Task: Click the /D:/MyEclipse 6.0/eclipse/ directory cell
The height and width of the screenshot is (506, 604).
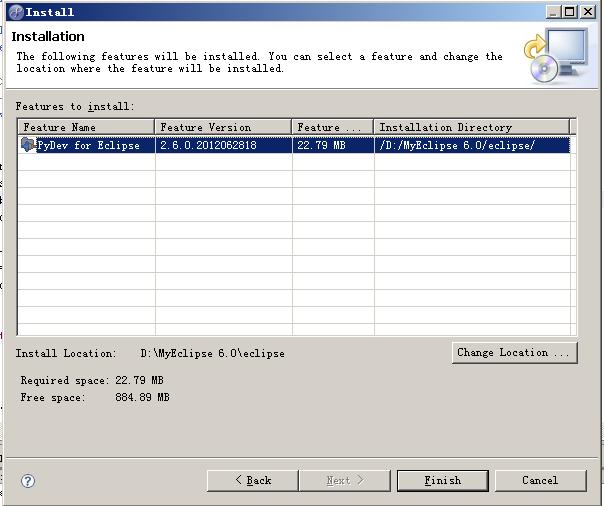Action: (472, 145)
